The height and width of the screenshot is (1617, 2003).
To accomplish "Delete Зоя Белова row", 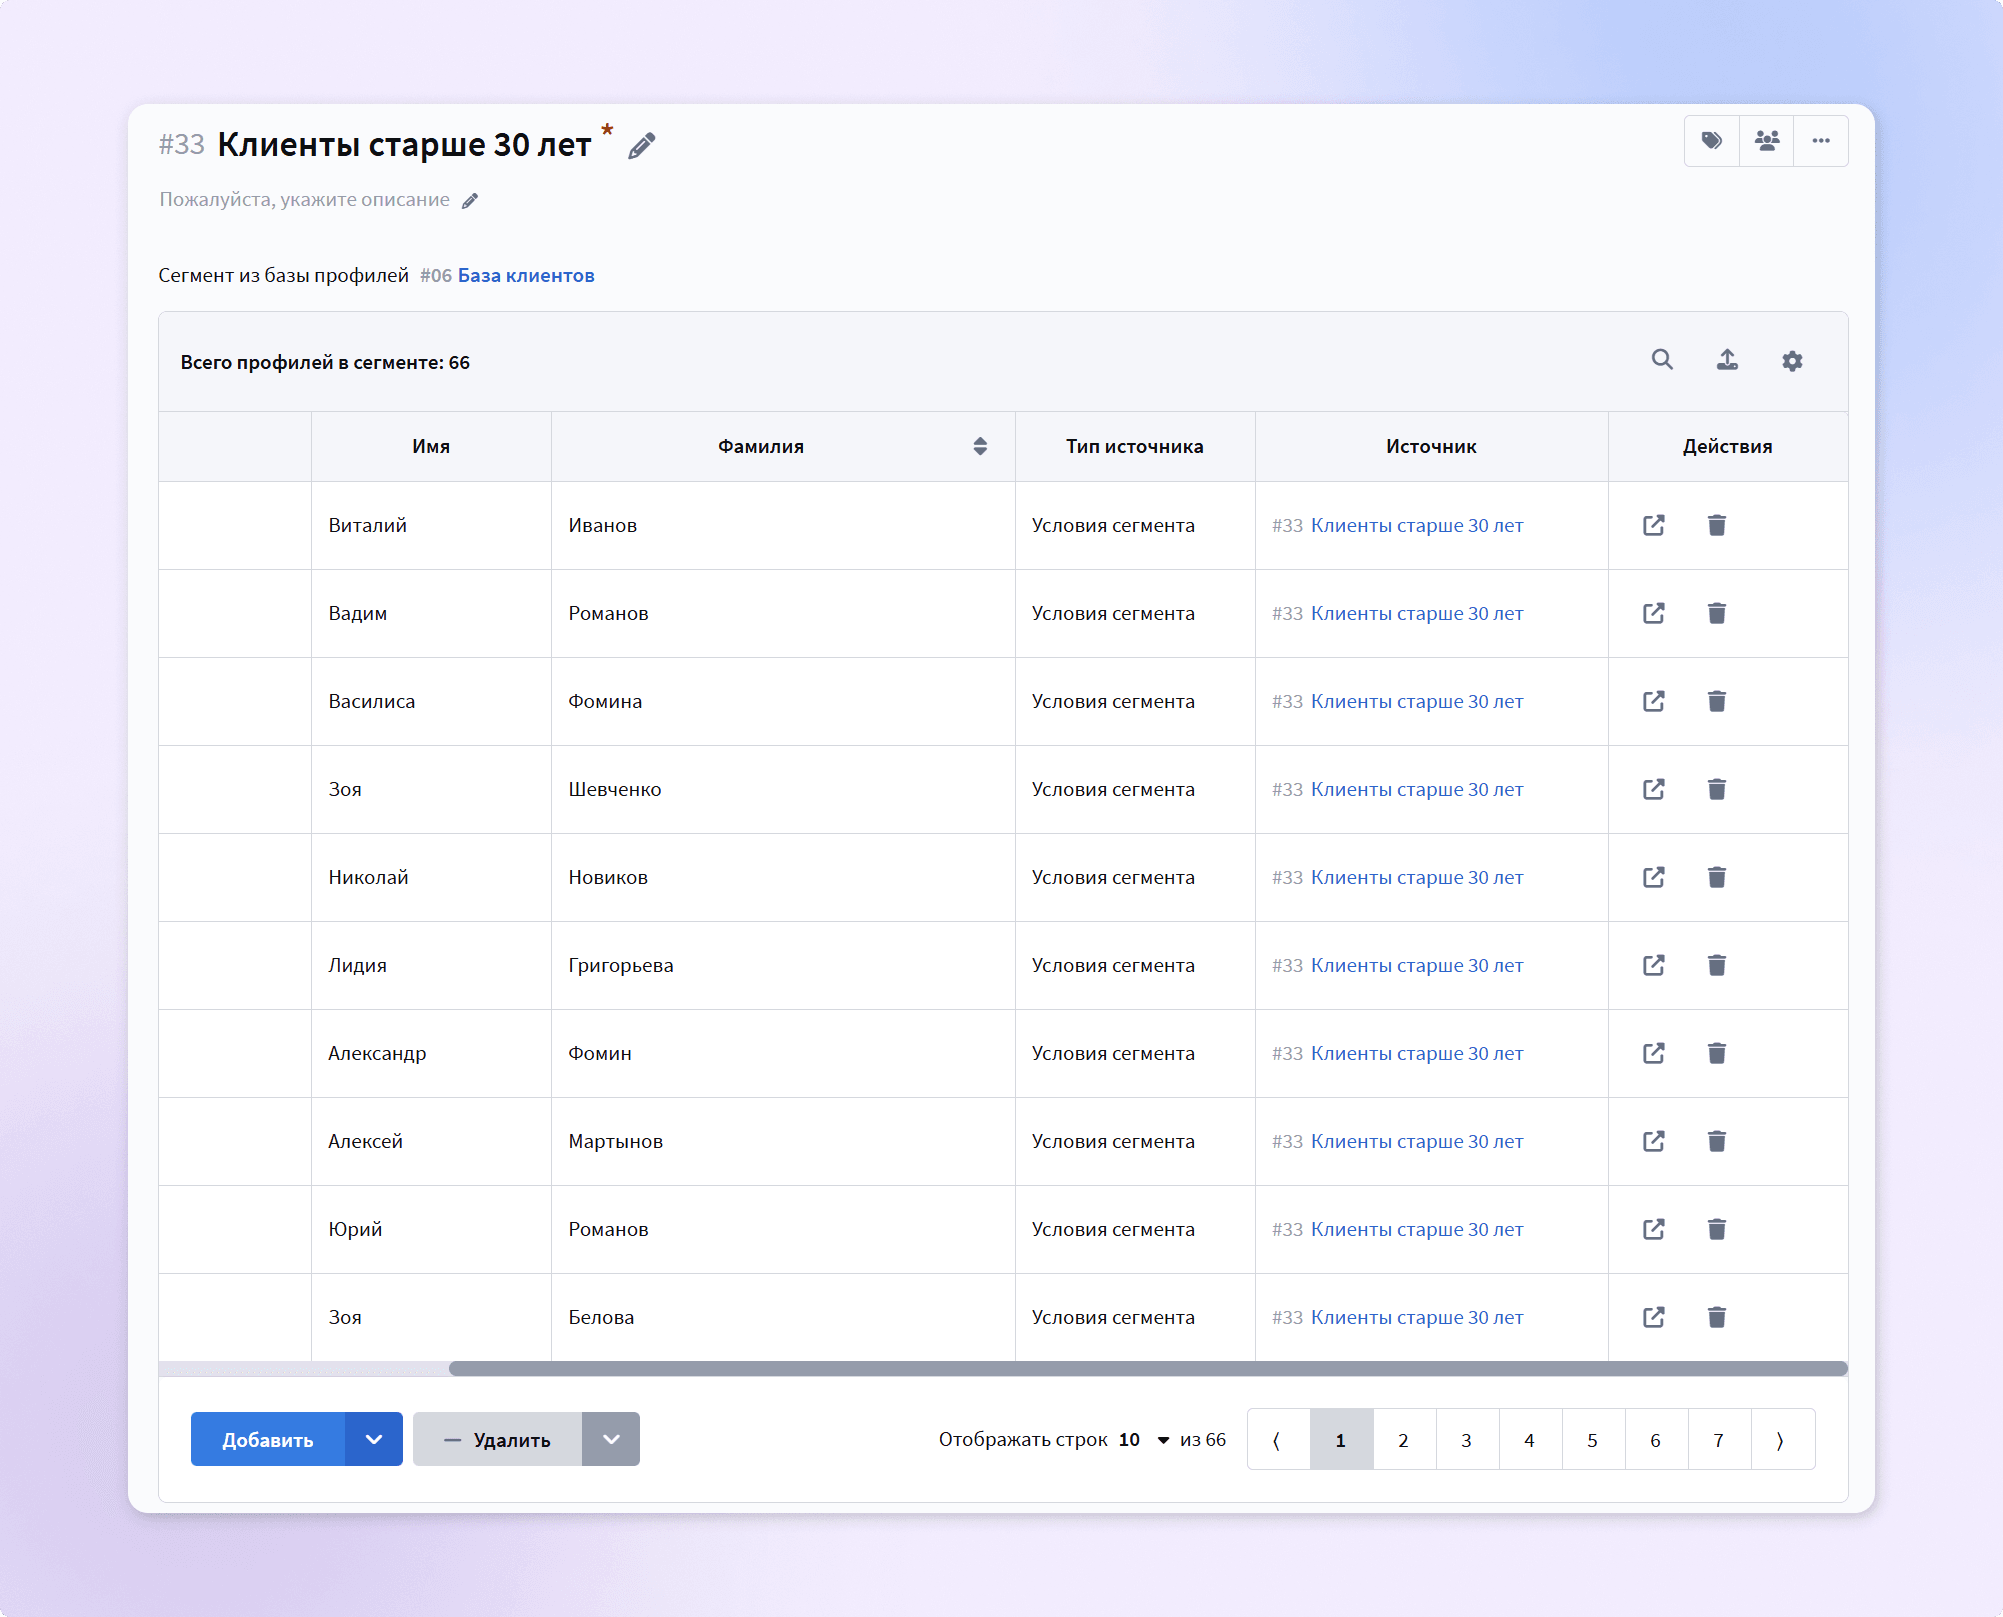I will [x=1717, y=1317].
